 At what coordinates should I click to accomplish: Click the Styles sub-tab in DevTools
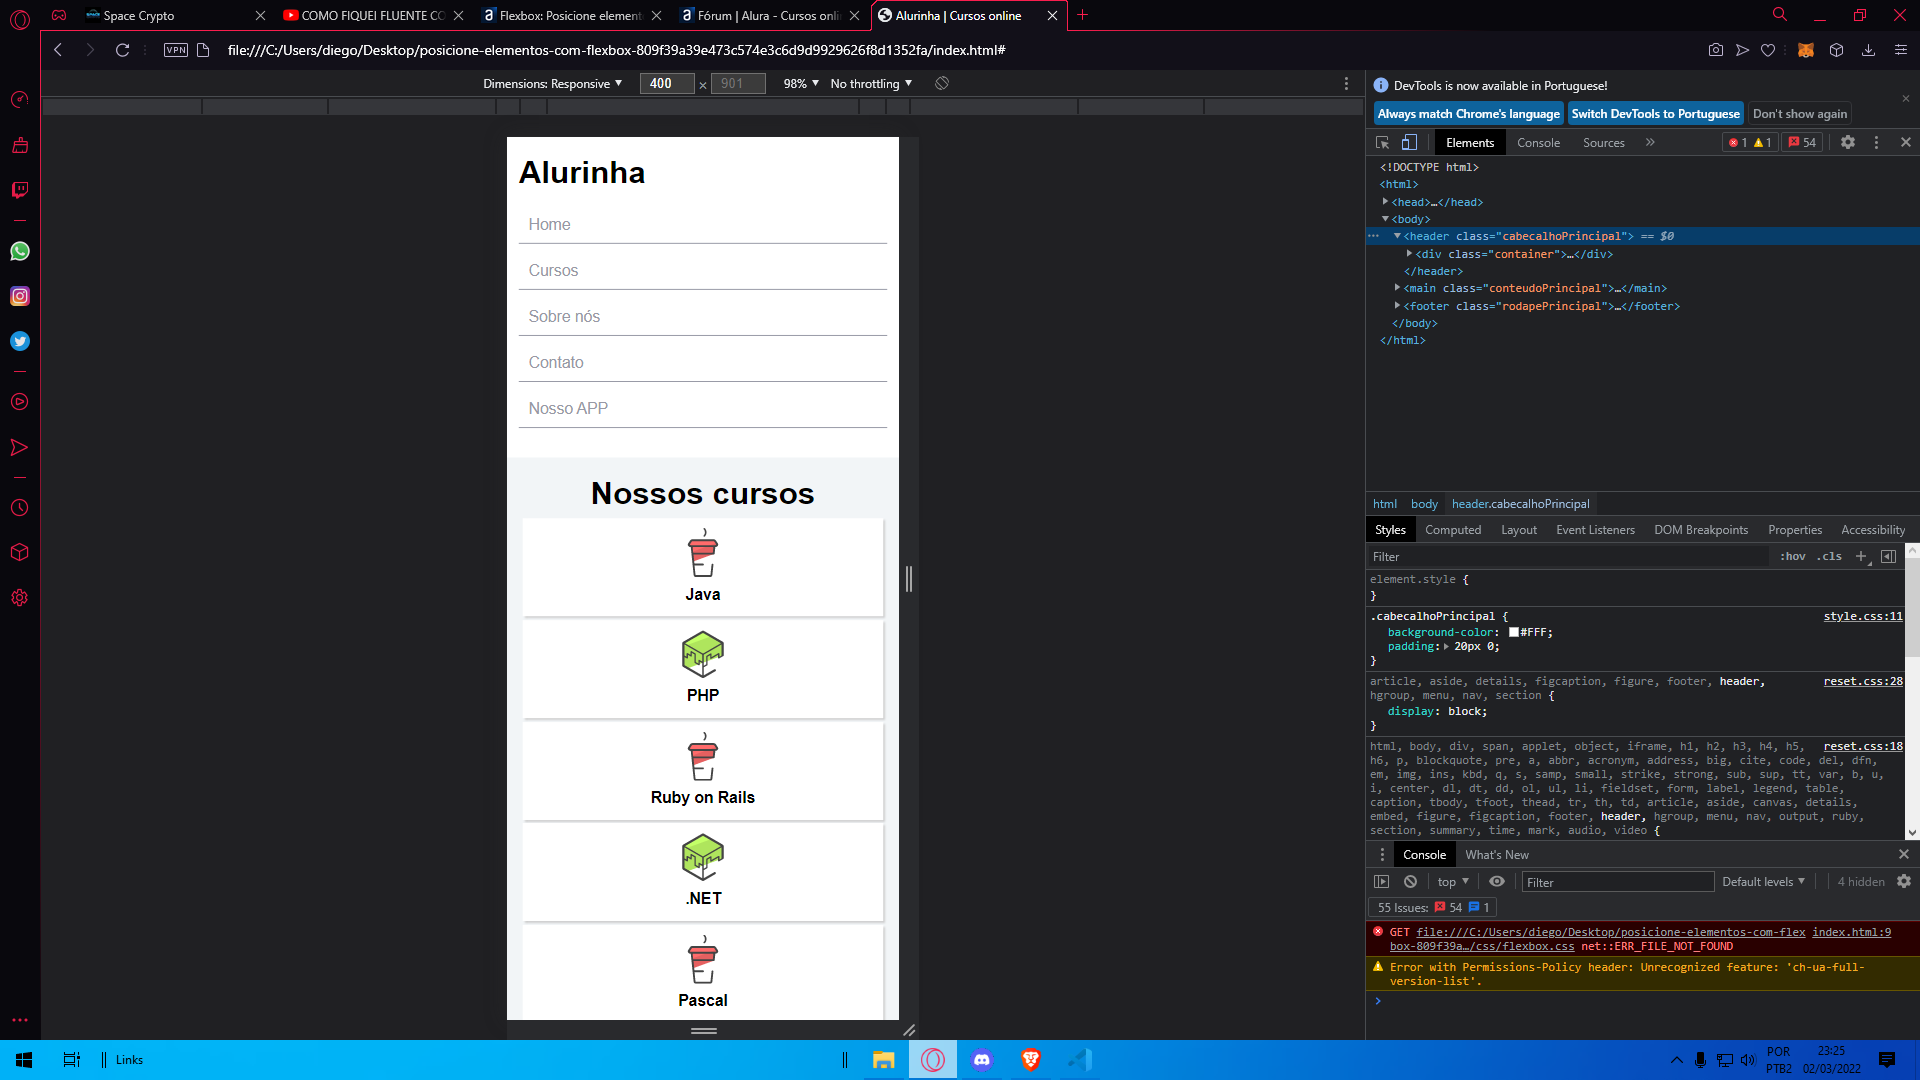1390,529
